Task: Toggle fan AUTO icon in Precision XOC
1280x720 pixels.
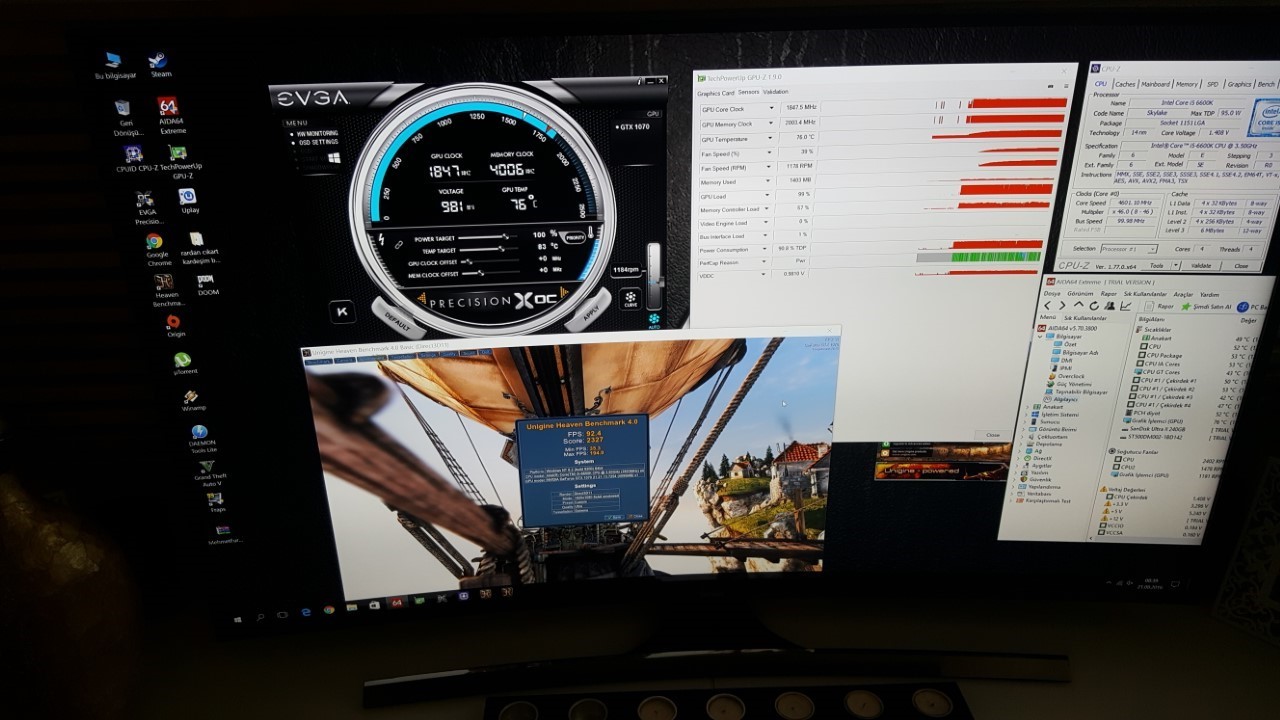Action: pyautogui.click(x=653, y=322)
